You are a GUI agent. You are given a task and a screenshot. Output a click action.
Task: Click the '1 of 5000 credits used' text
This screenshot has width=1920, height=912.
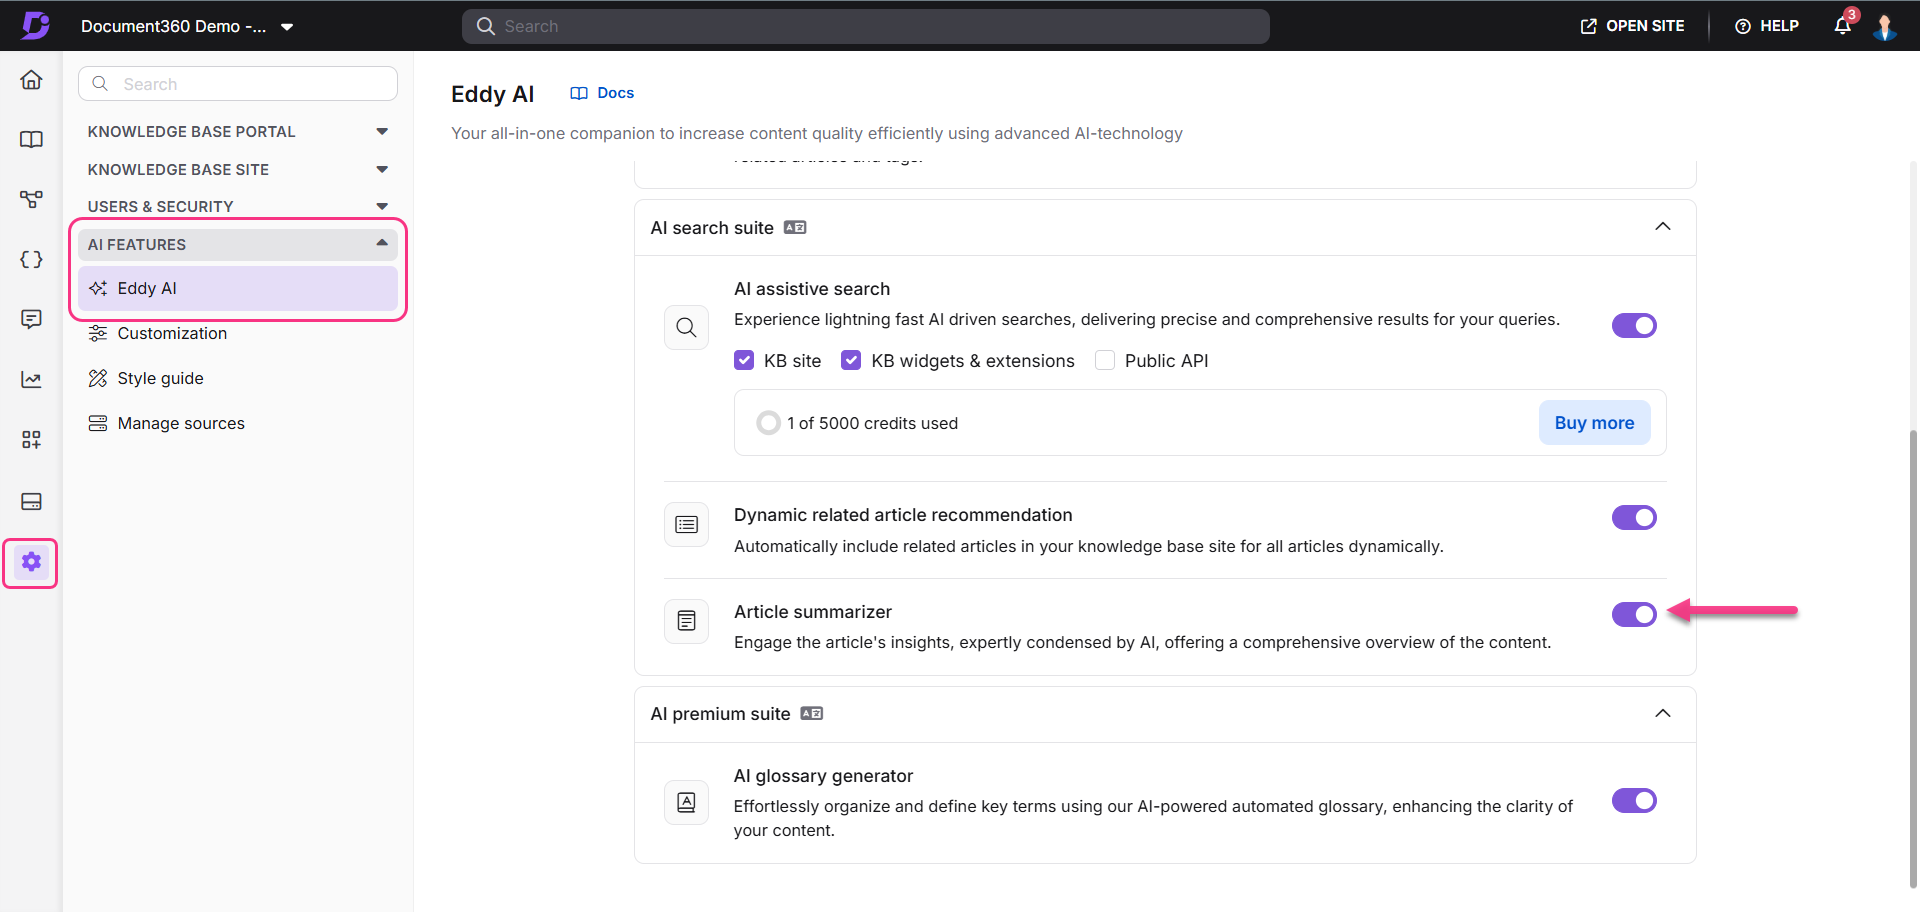[872, 423]
